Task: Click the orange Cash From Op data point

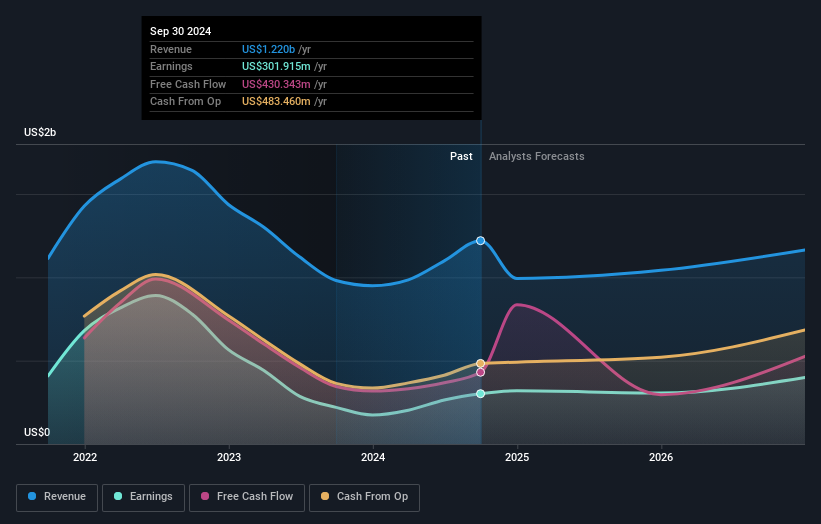Action: (x=480, y=363)
